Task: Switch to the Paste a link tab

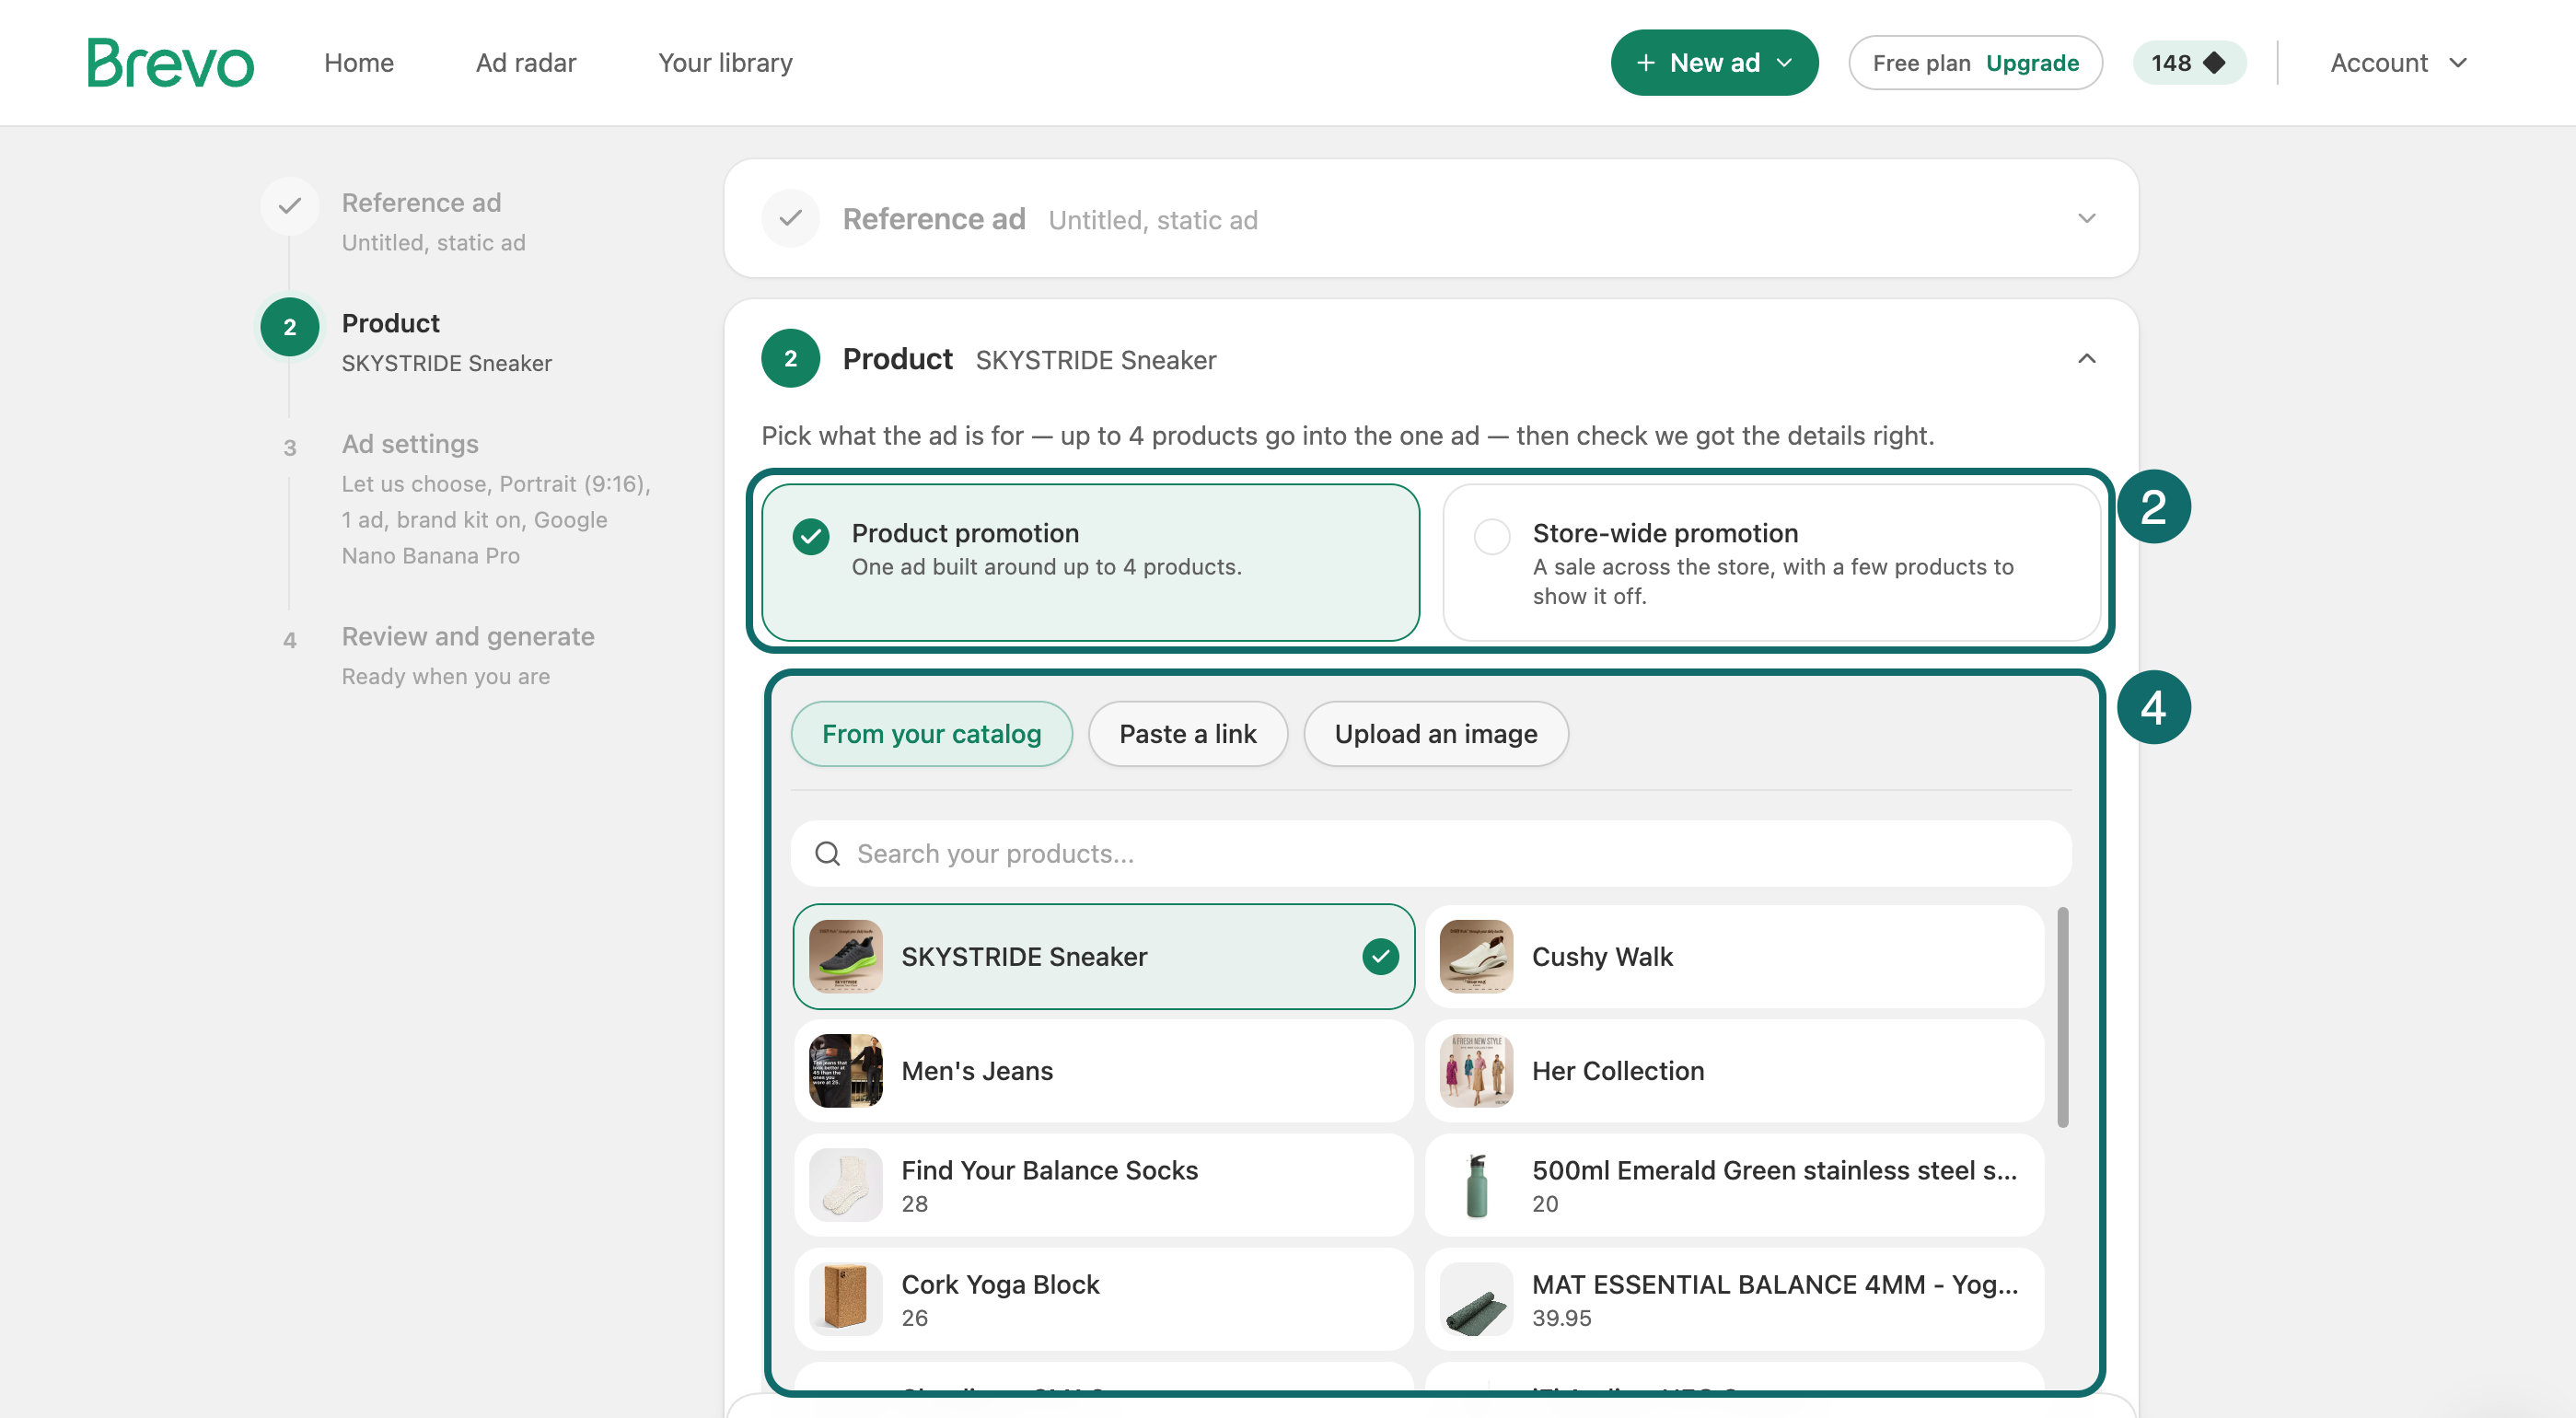Action: click(x=1187, y=734)
